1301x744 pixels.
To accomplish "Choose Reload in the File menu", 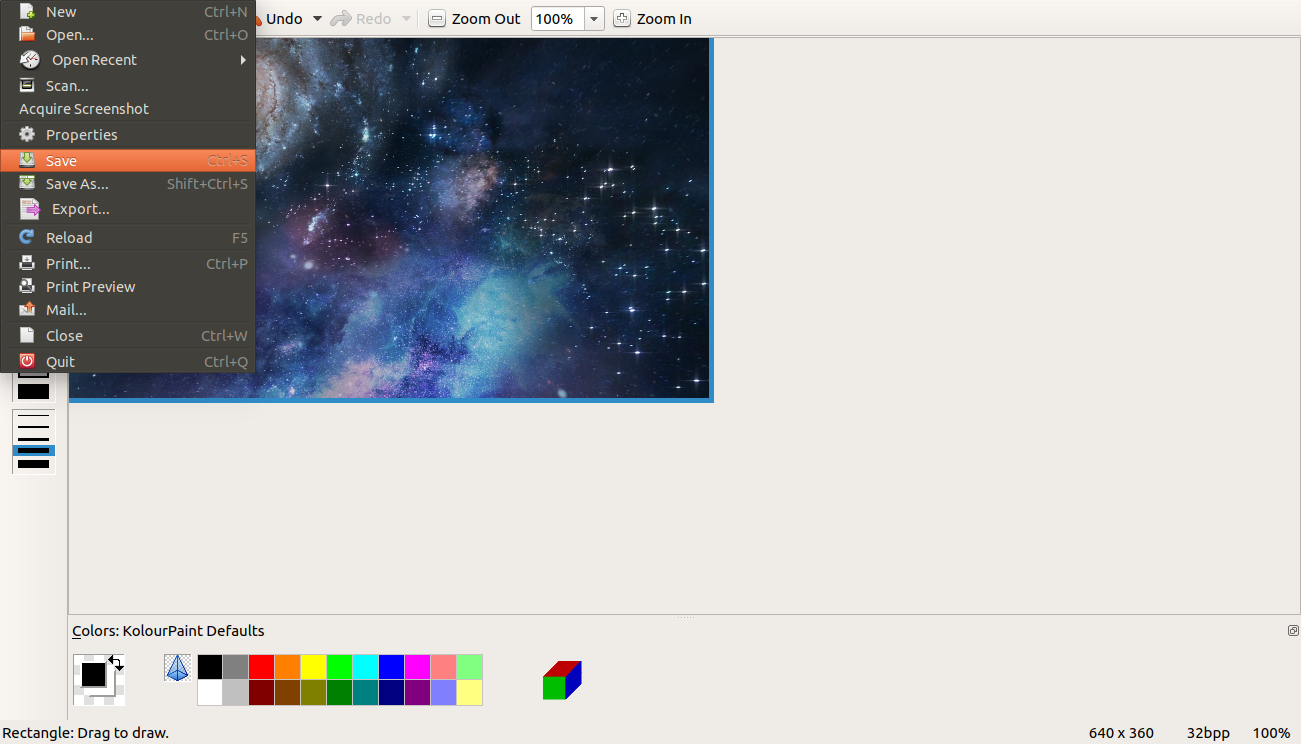I will coord(128,238).
